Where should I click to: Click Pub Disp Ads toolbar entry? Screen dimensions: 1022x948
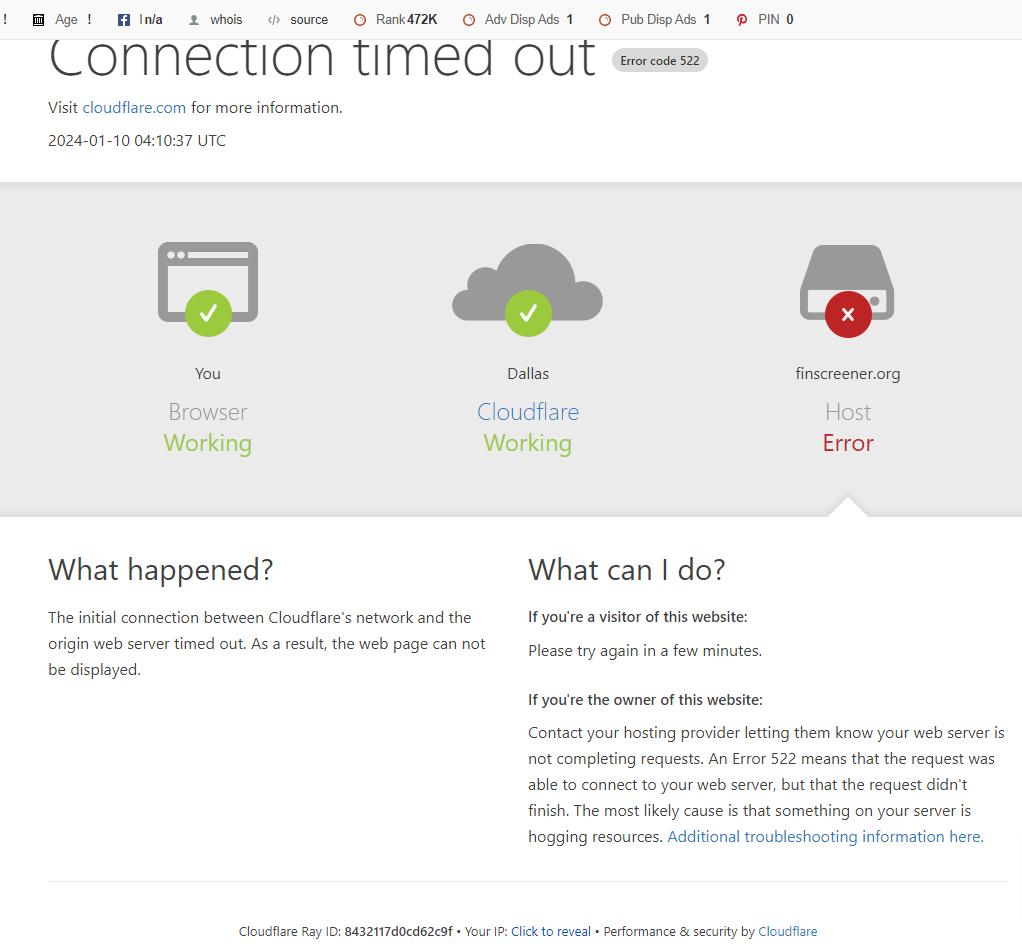click(654, 20)
